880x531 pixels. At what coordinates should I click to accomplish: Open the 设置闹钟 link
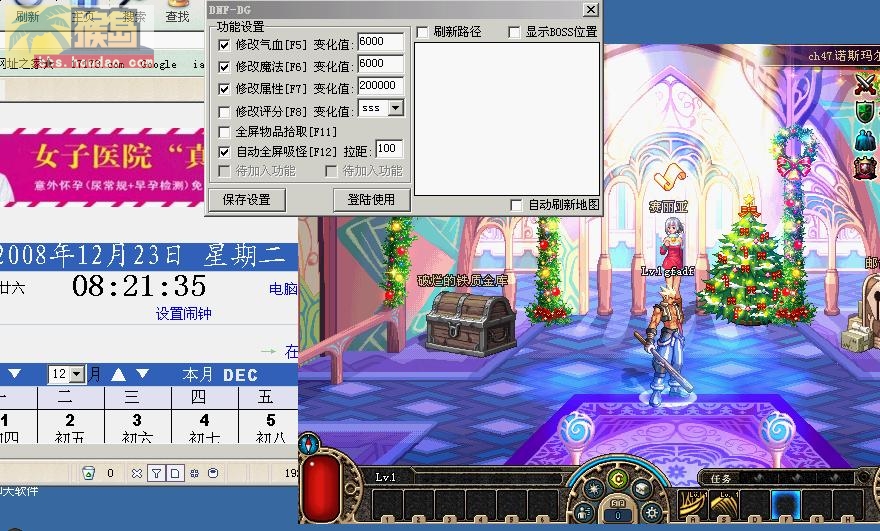coord(184,313)
